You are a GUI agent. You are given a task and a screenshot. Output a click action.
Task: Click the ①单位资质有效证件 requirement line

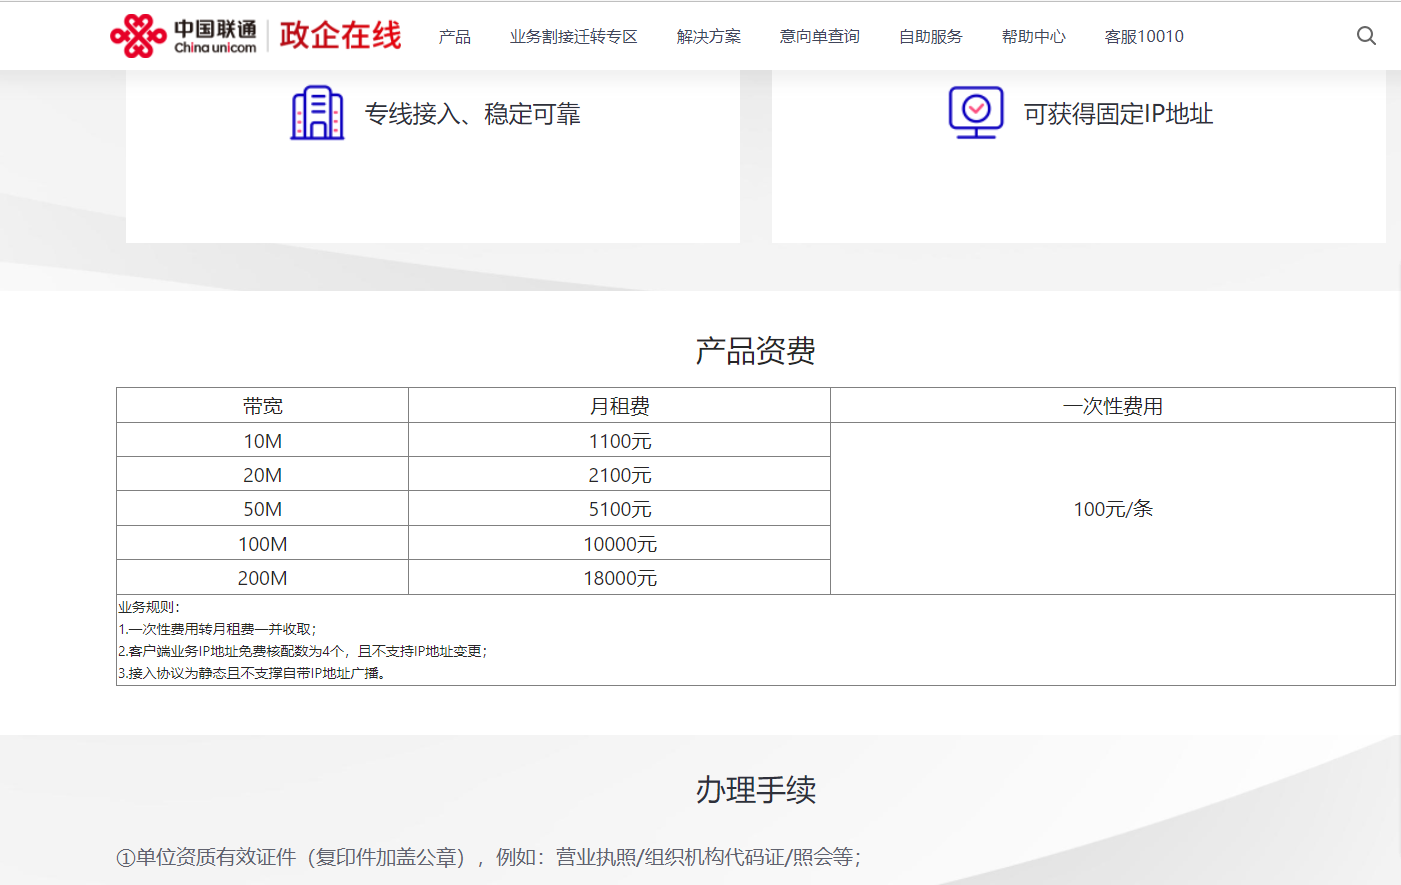pos(489,857)
